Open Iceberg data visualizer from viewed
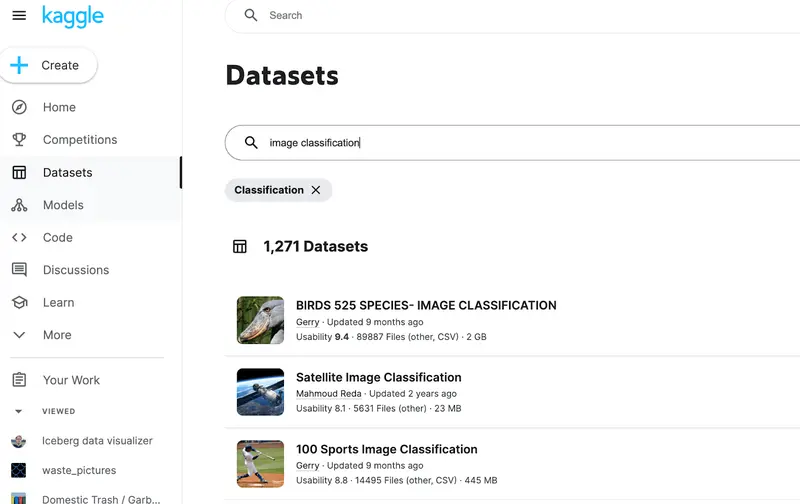The height and width of the screenshot is (504, 800). pyautogui.click(x=97, y=441)
